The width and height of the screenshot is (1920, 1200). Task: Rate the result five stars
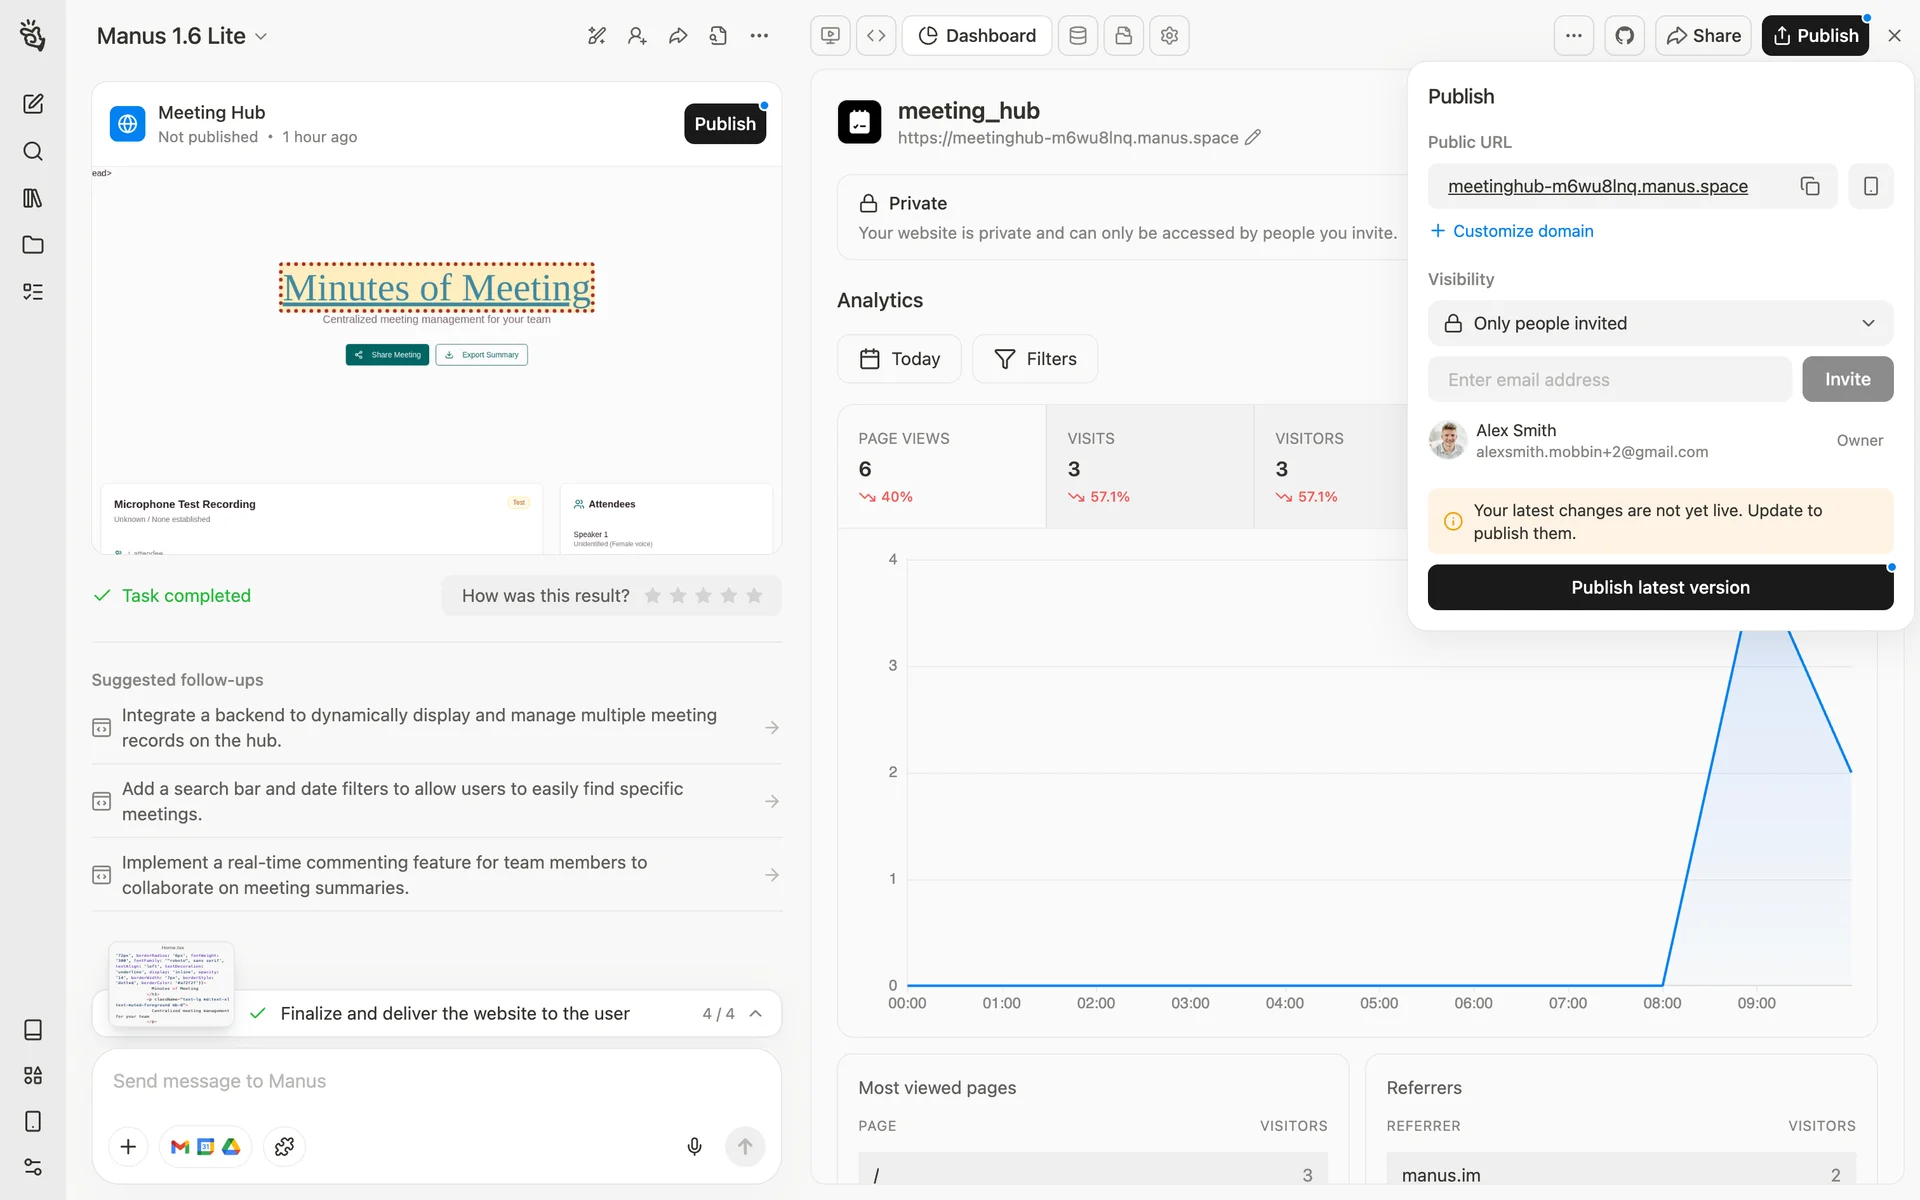pyautogui.click(x=754, y=596)
